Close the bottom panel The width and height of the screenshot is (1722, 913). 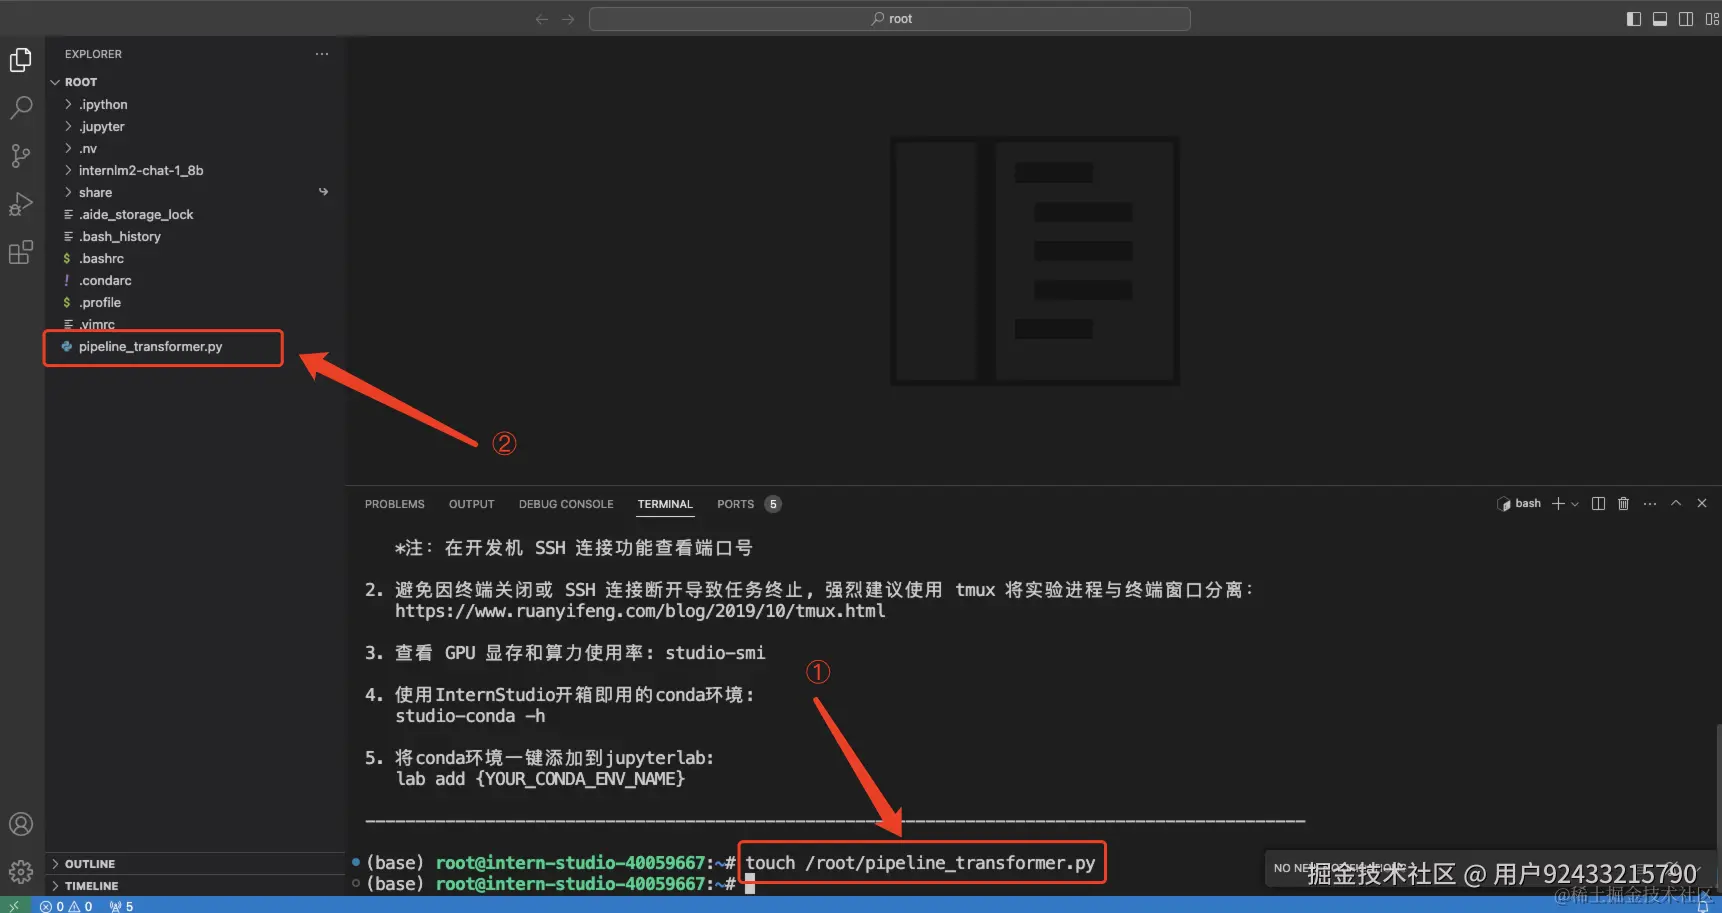click(x=1702, y=504)
